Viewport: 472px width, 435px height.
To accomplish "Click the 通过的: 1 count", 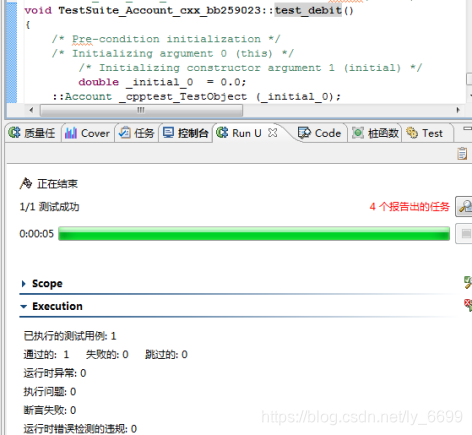I will click(x=46, y=354).
